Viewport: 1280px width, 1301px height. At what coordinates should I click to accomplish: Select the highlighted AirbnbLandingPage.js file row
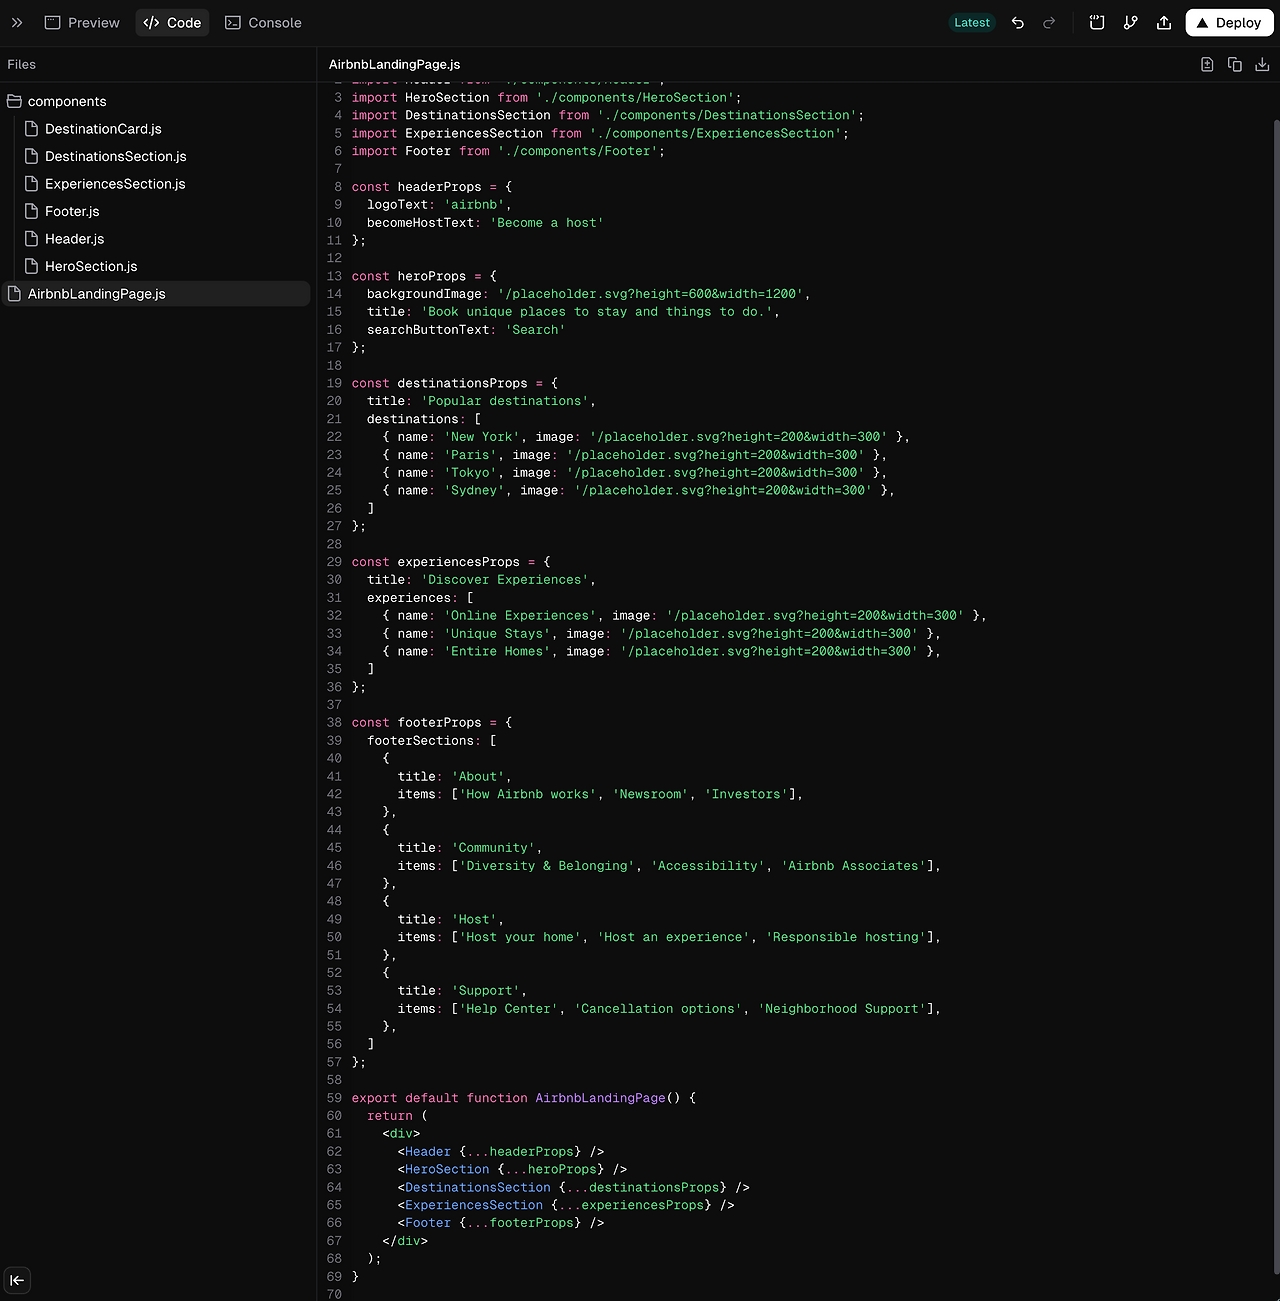tap(96, 293)
